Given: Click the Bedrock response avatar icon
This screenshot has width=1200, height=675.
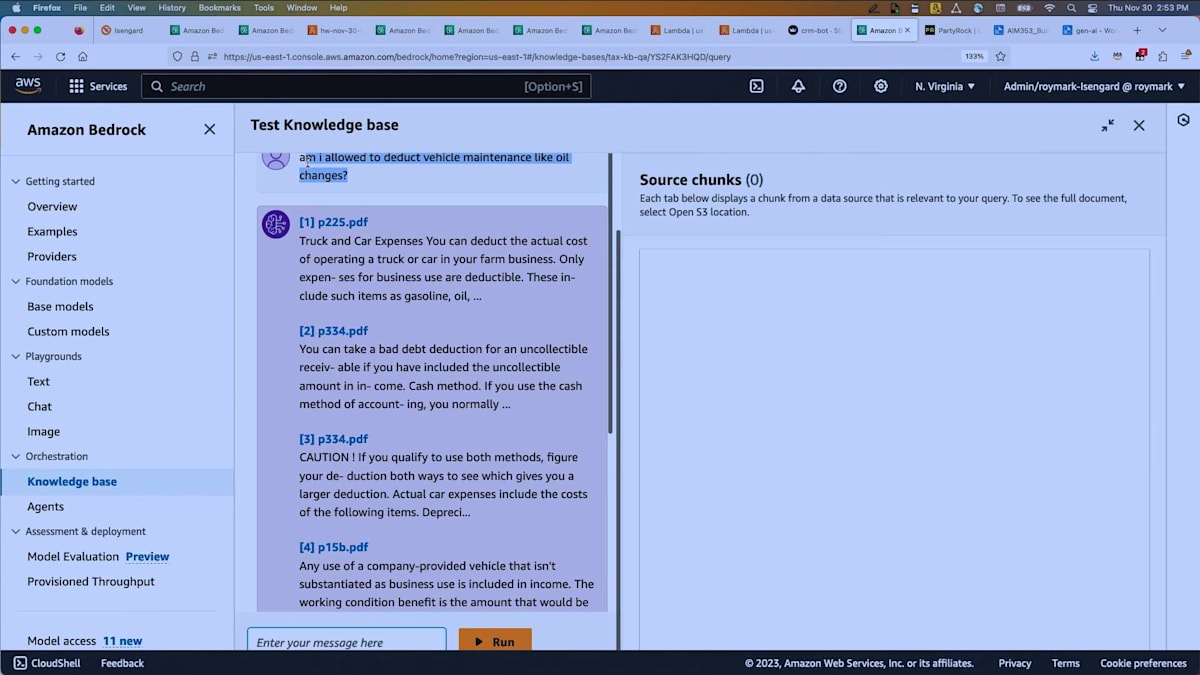Looking at the screenshot, I should [276, 224].
